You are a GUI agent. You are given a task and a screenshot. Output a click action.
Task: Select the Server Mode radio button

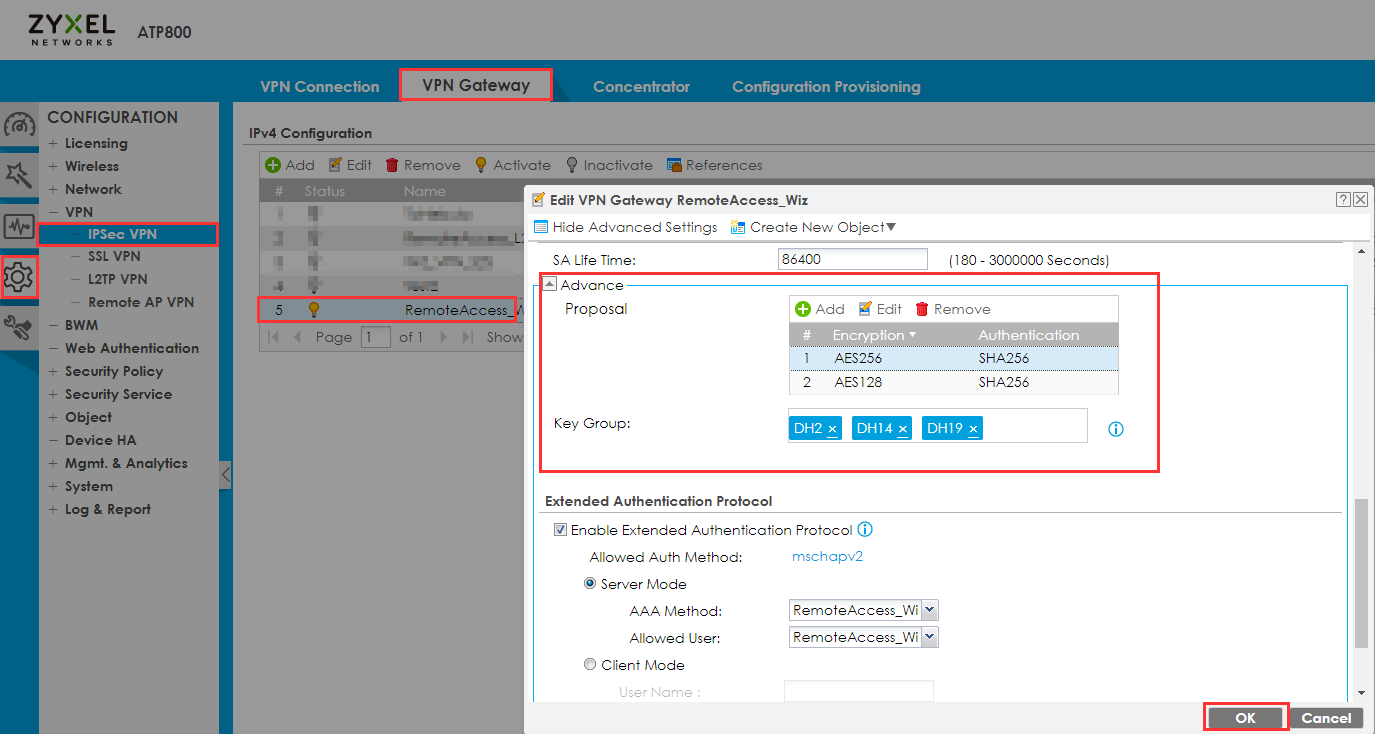click(x=589, y=583)
